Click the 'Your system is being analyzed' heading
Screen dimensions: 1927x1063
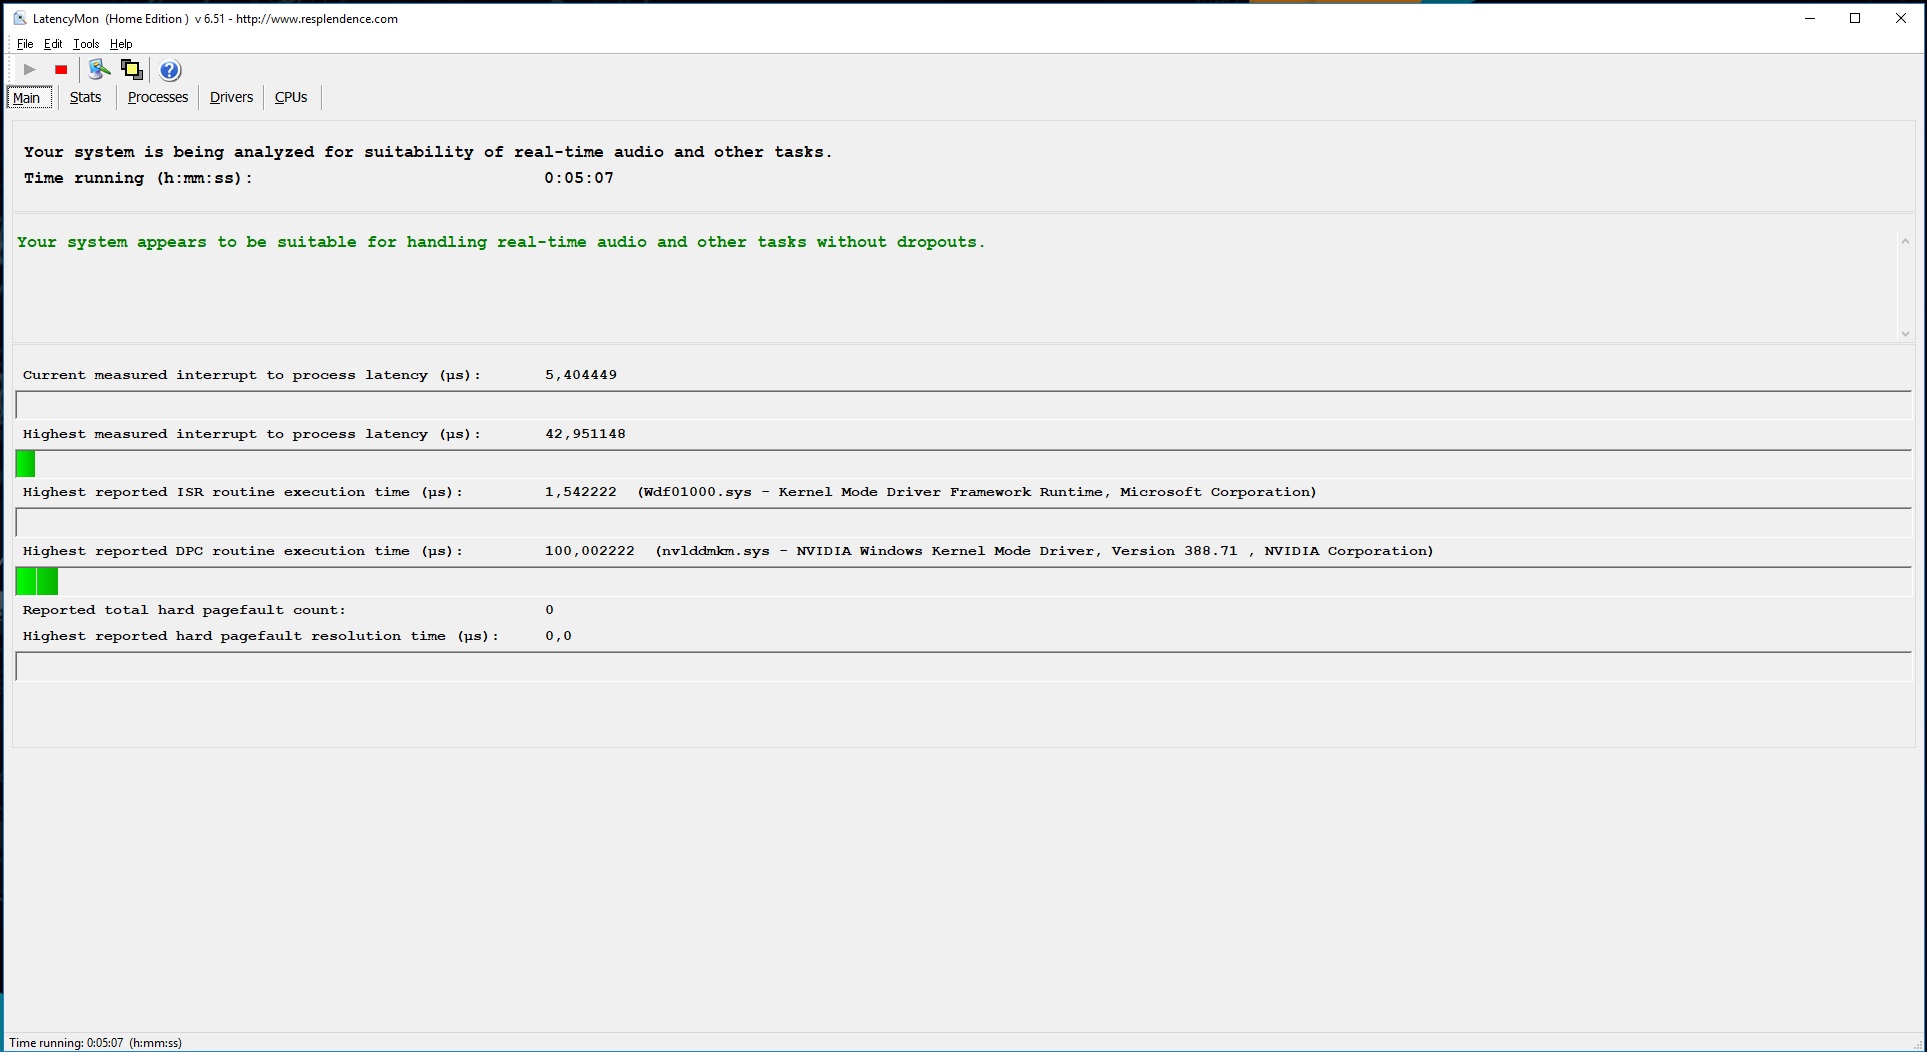click(428, 152)
